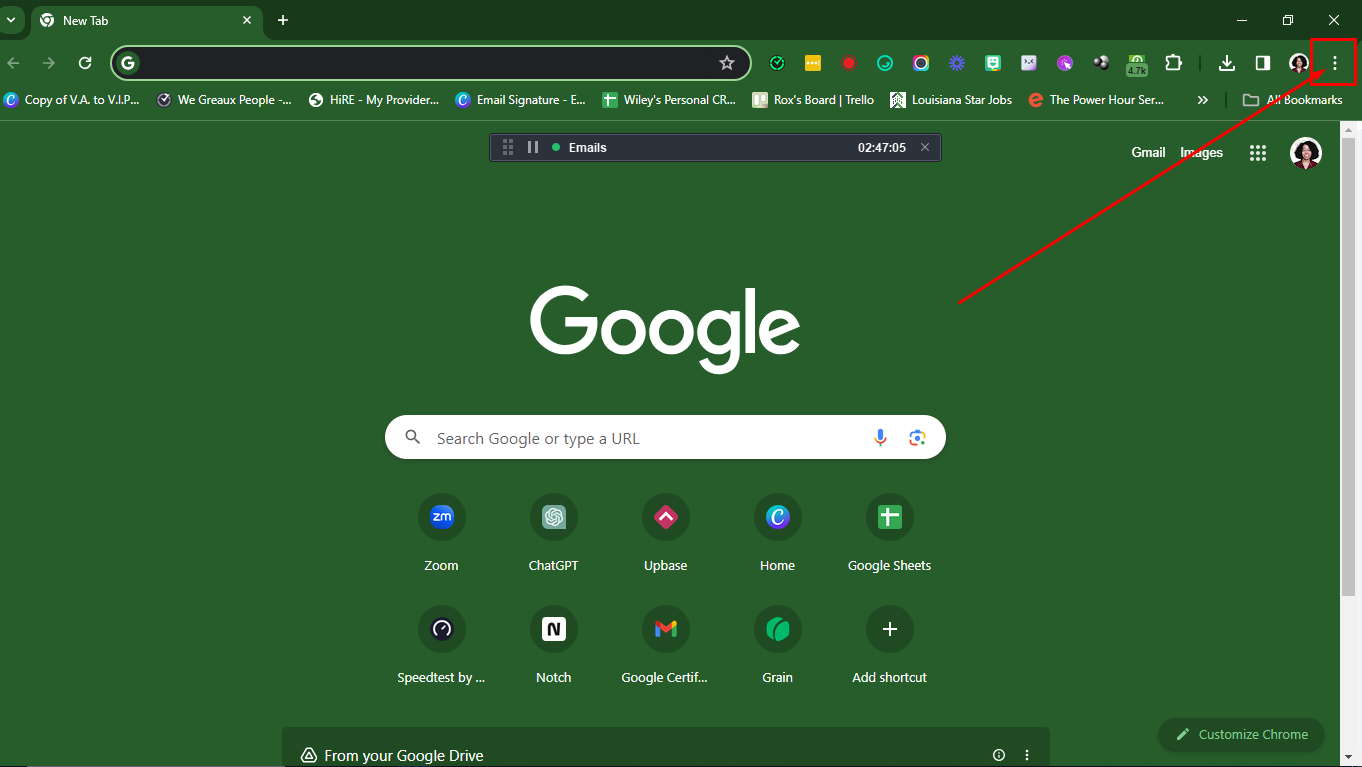Open Google Lens image search icon

click(x=917, y=437)
